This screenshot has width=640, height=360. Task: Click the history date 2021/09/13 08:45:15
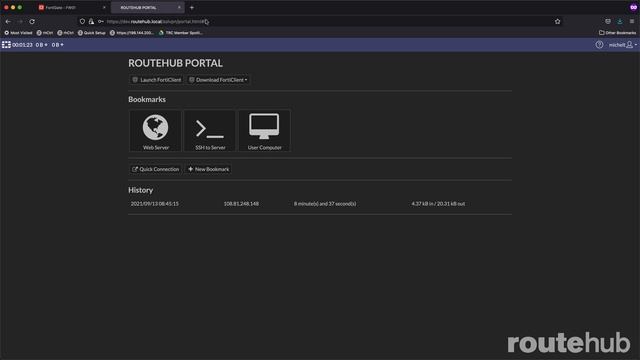pos(155,204)
